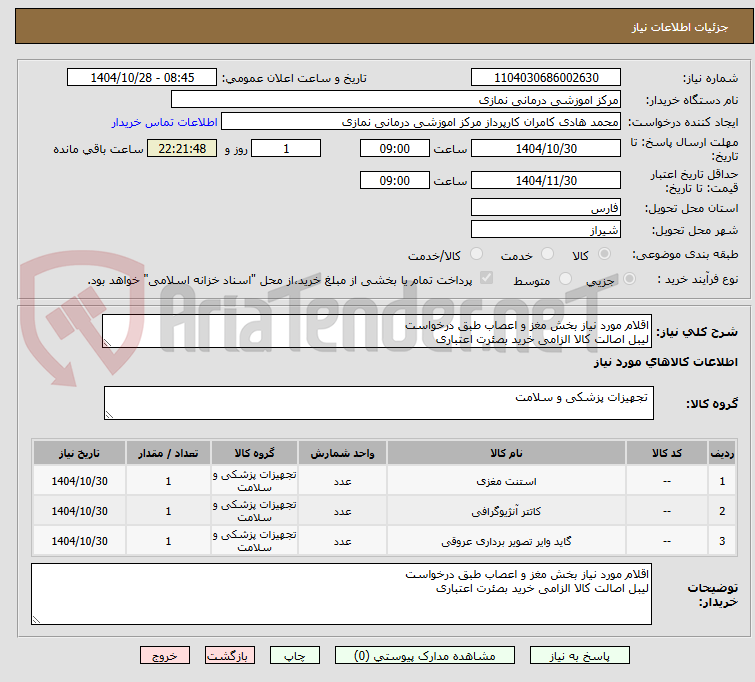Select the خدمت radio button
This screenshot has height=682, width=755.
(547, 254)
